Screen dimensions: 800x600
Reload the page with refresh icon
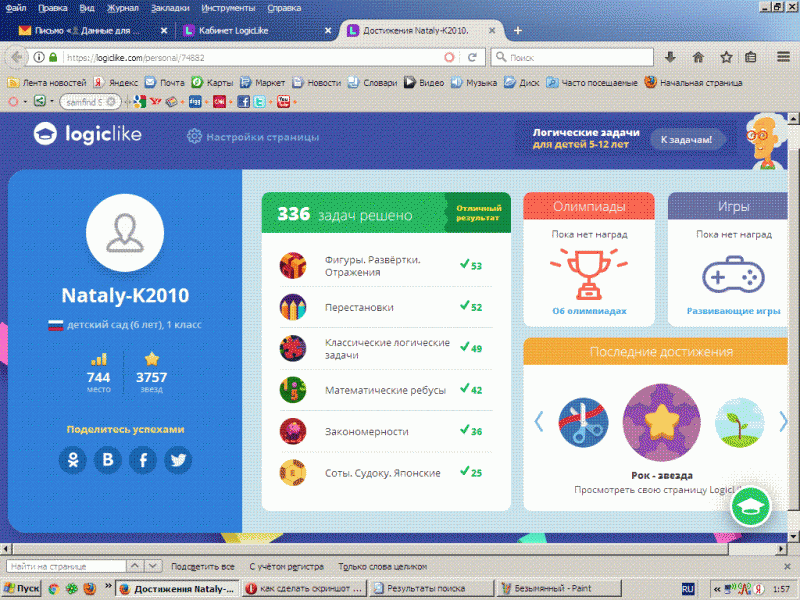[472, 57]
